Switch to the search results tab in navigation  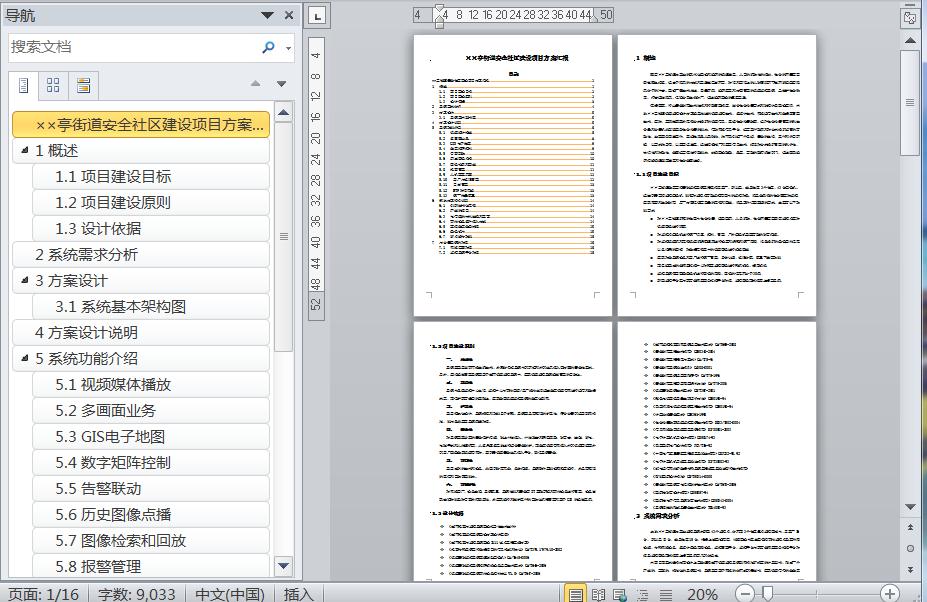tap(83, 86)
